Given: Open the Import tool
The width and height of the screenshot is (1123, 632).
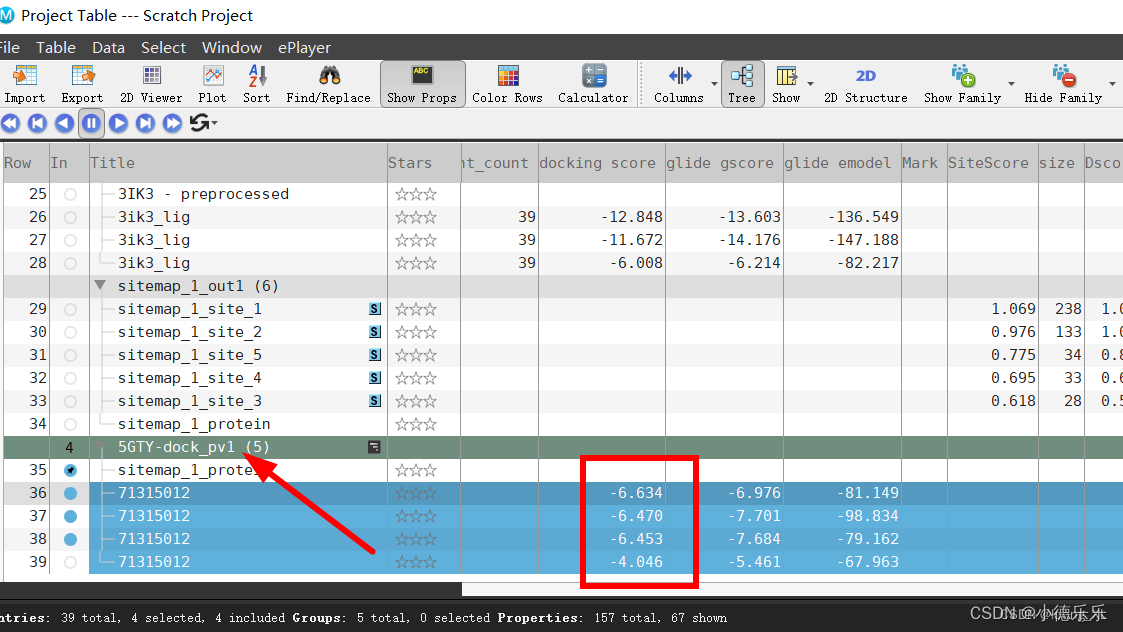Looking at the screenshot, I should tap(24, 84).
